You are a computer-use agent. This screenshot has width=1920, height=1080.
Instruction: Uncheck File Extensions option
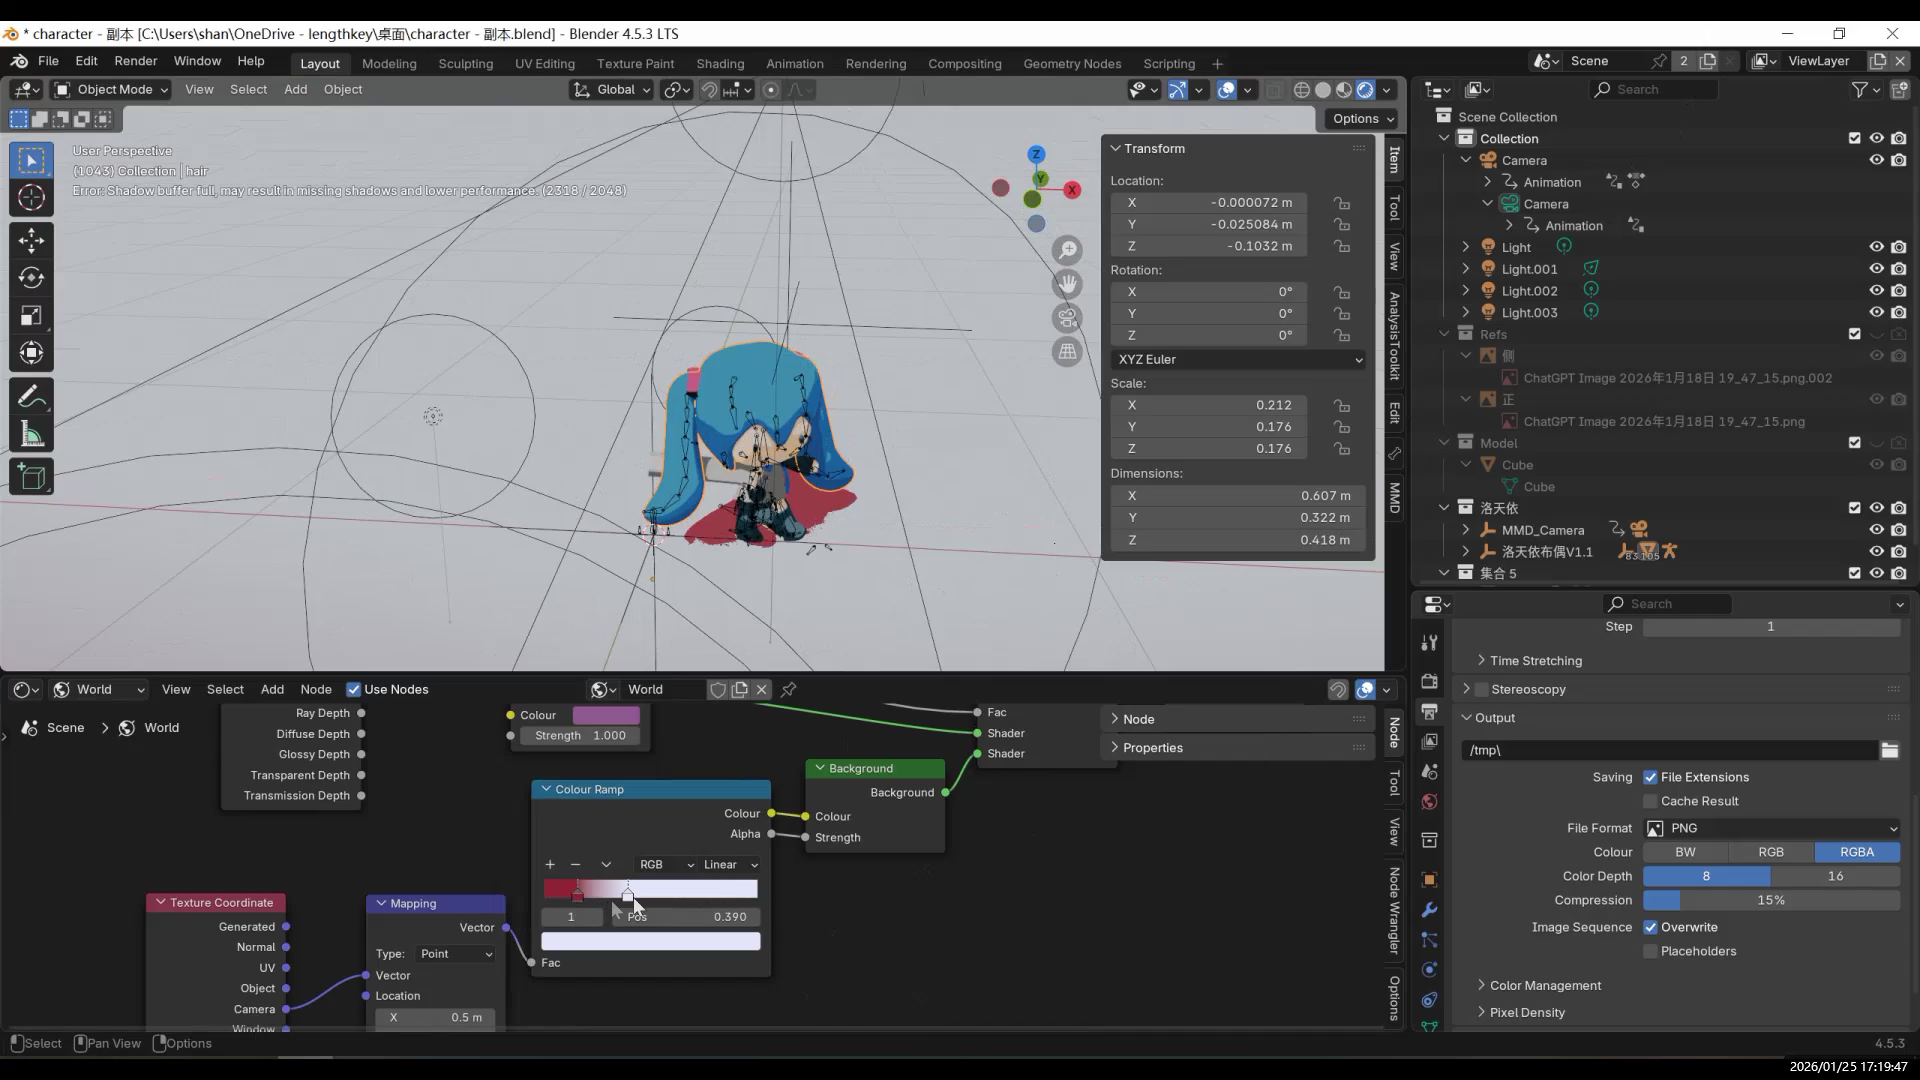coord(1650,777)
